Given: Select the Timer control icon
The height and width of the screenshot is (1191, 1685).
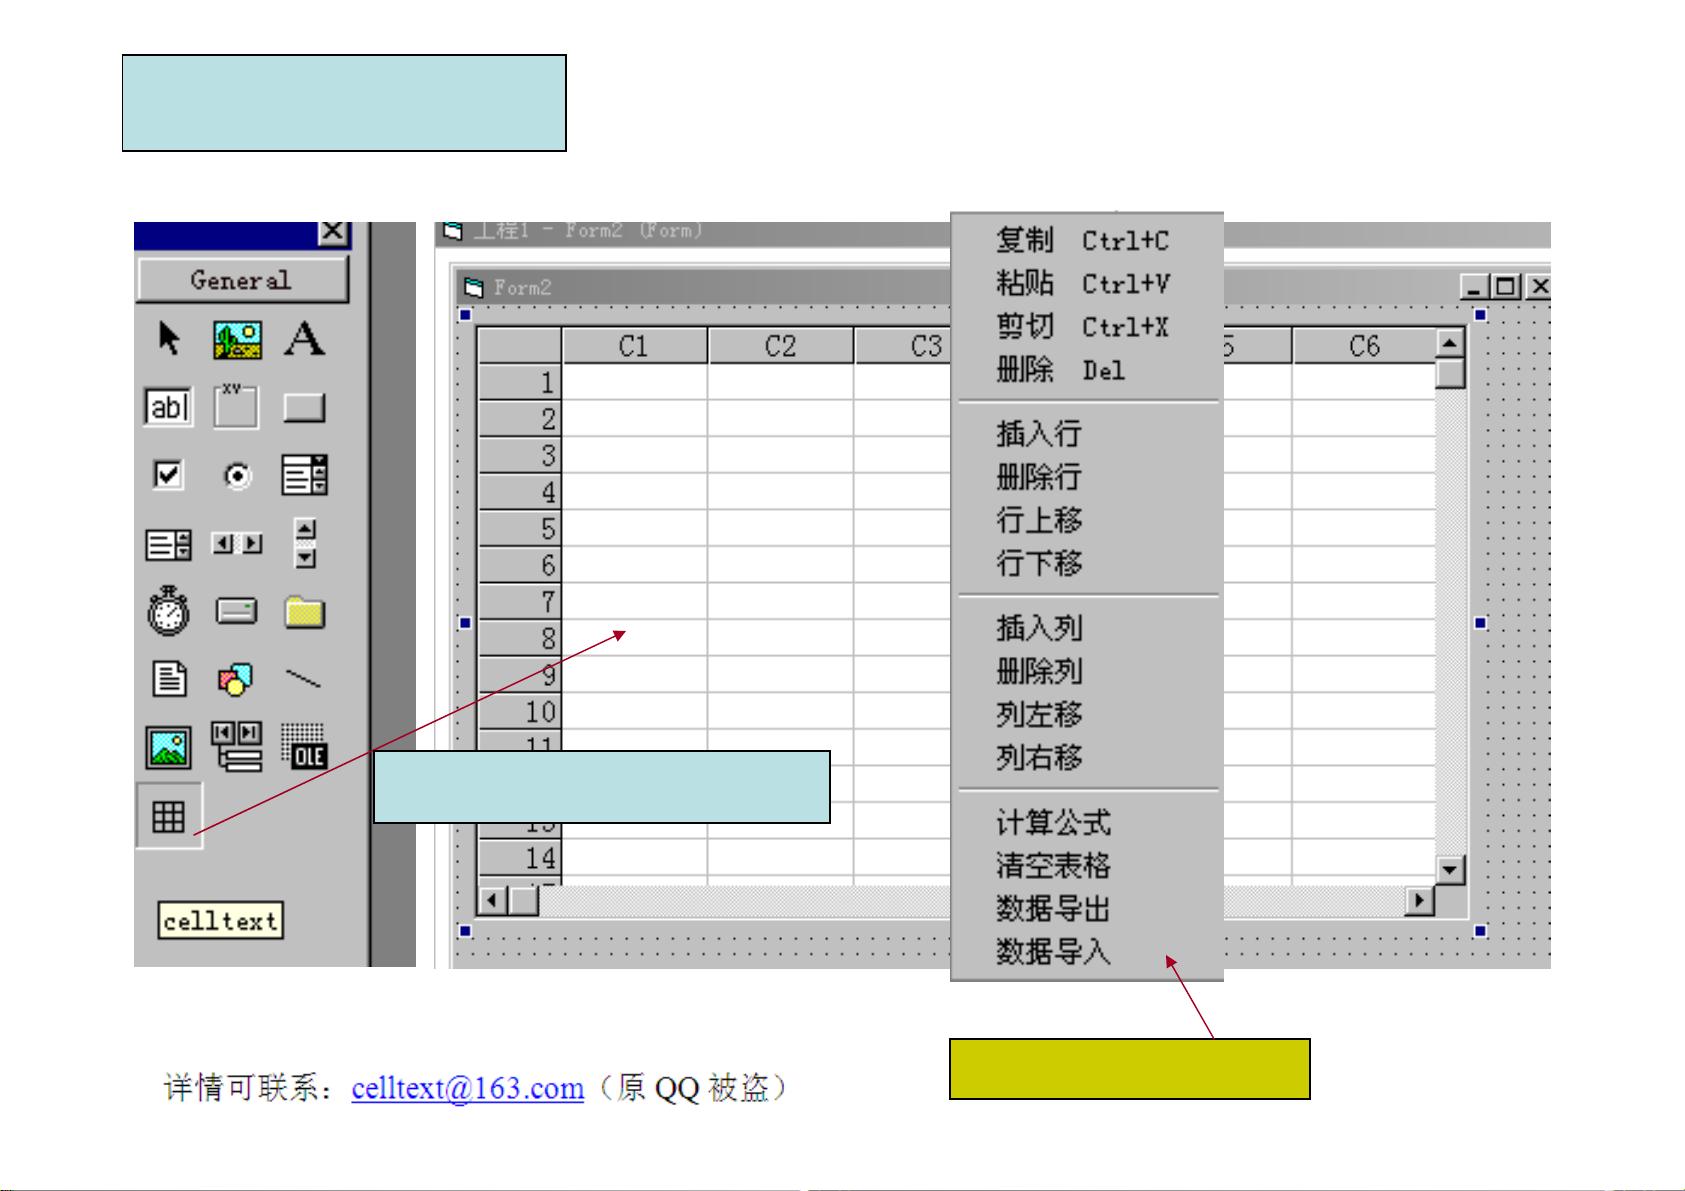Looking at the screenshot, I should pyautogui.click(x=169, y=611).
